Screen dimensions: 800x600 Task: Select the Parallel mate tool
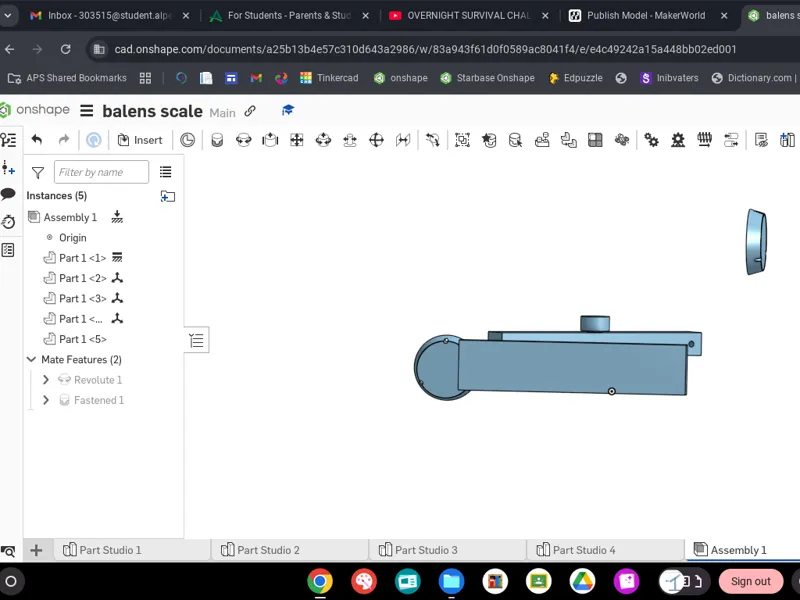tap(403, 140)
